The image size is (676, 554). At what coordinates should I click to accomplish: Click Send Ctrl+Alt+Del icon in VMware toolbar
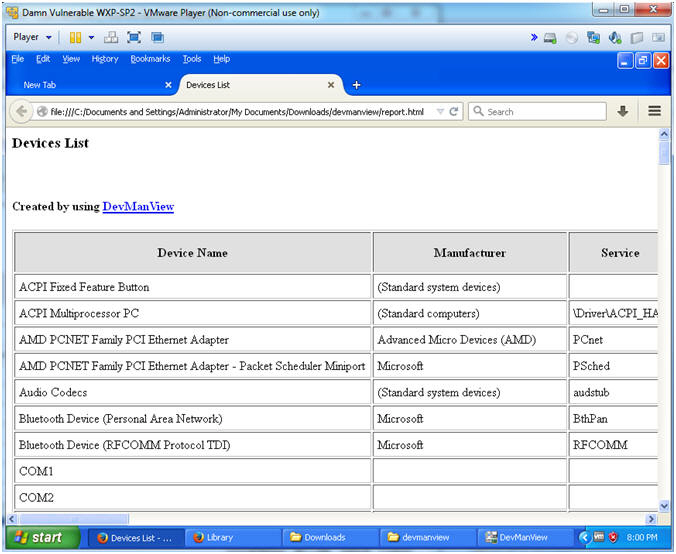coord(111,38)
